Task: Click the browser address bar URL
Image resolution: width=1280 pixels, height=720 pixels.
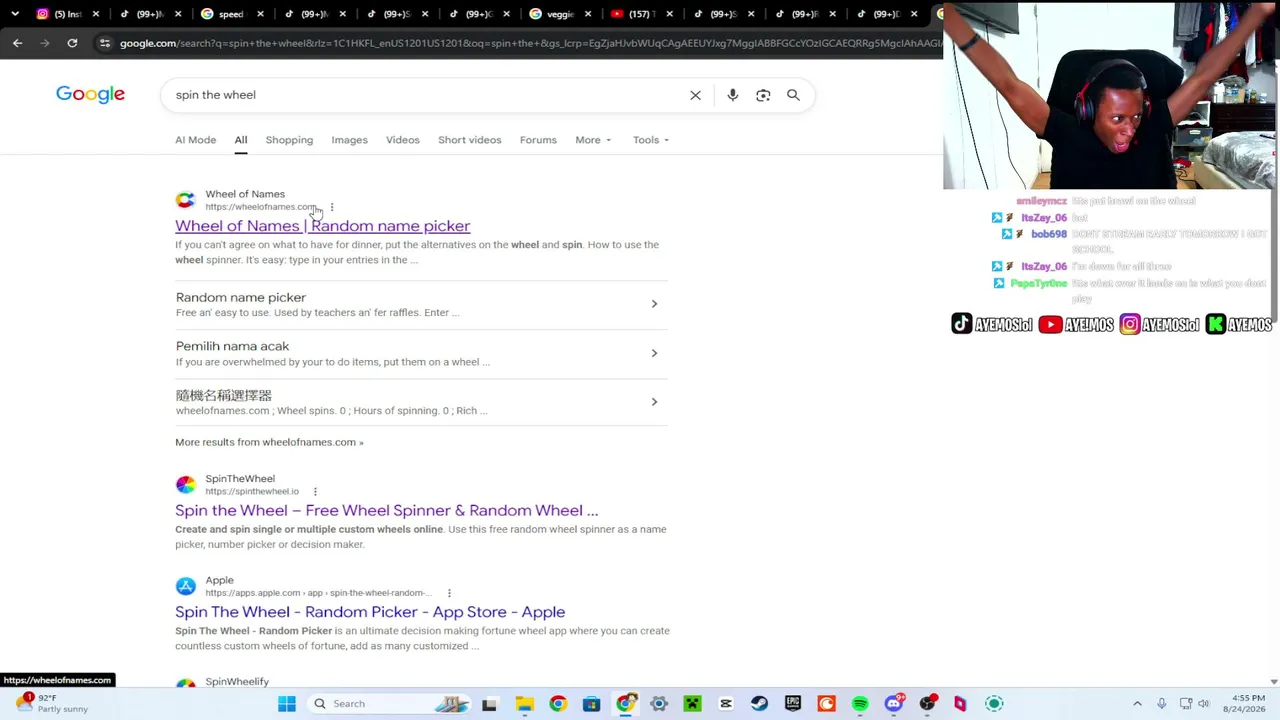Action: tap(530, 43)
